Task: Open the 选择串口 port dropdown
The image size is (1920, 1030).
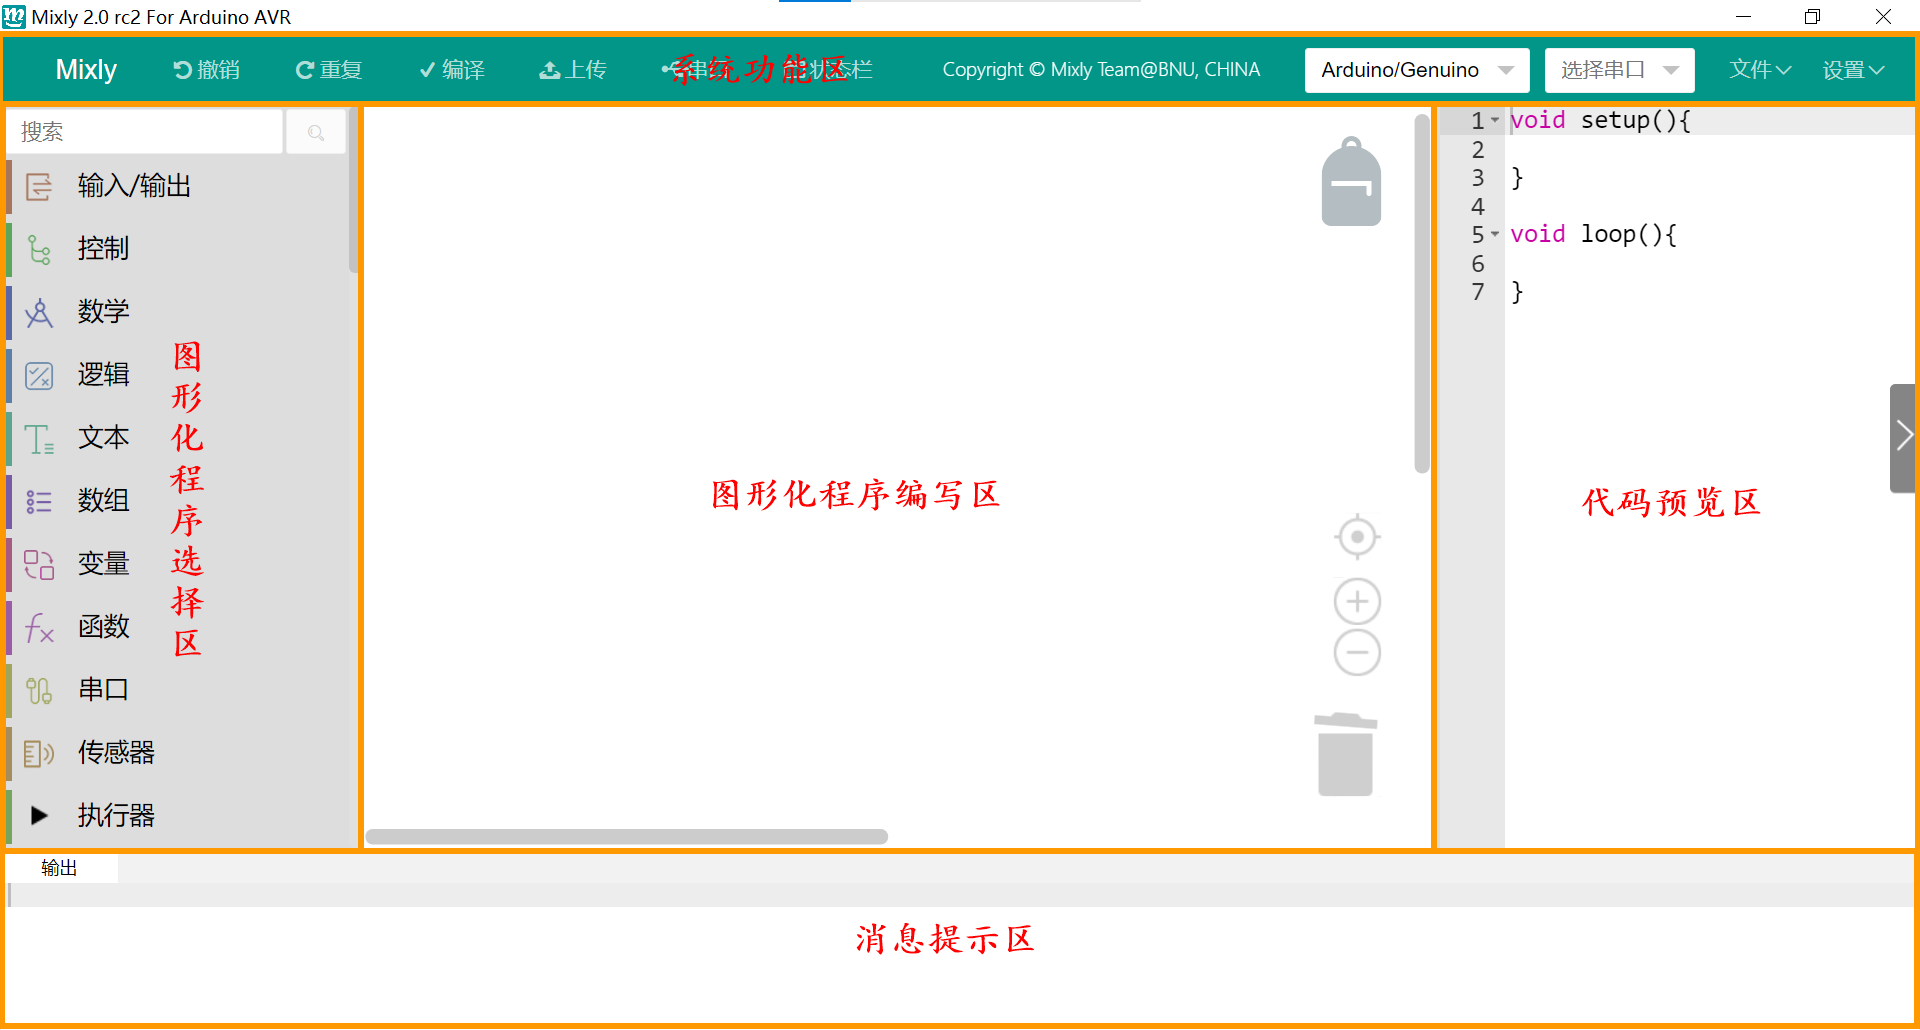Action: pyautogui.click(x=1619, y=70)
